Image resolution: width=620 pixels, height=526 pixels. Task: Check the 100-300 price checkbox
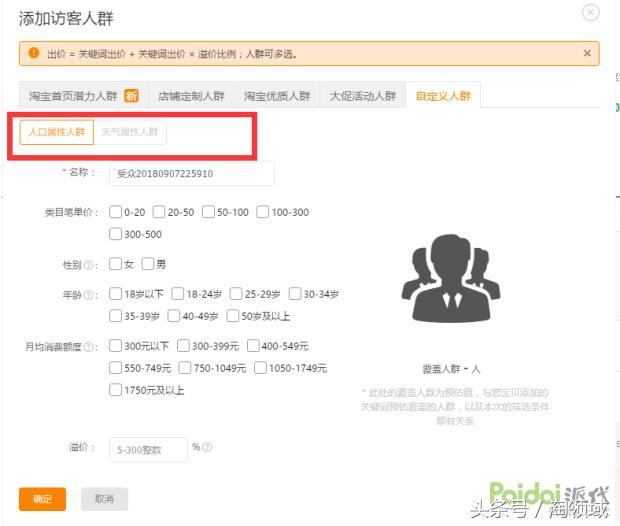(262, 212)
